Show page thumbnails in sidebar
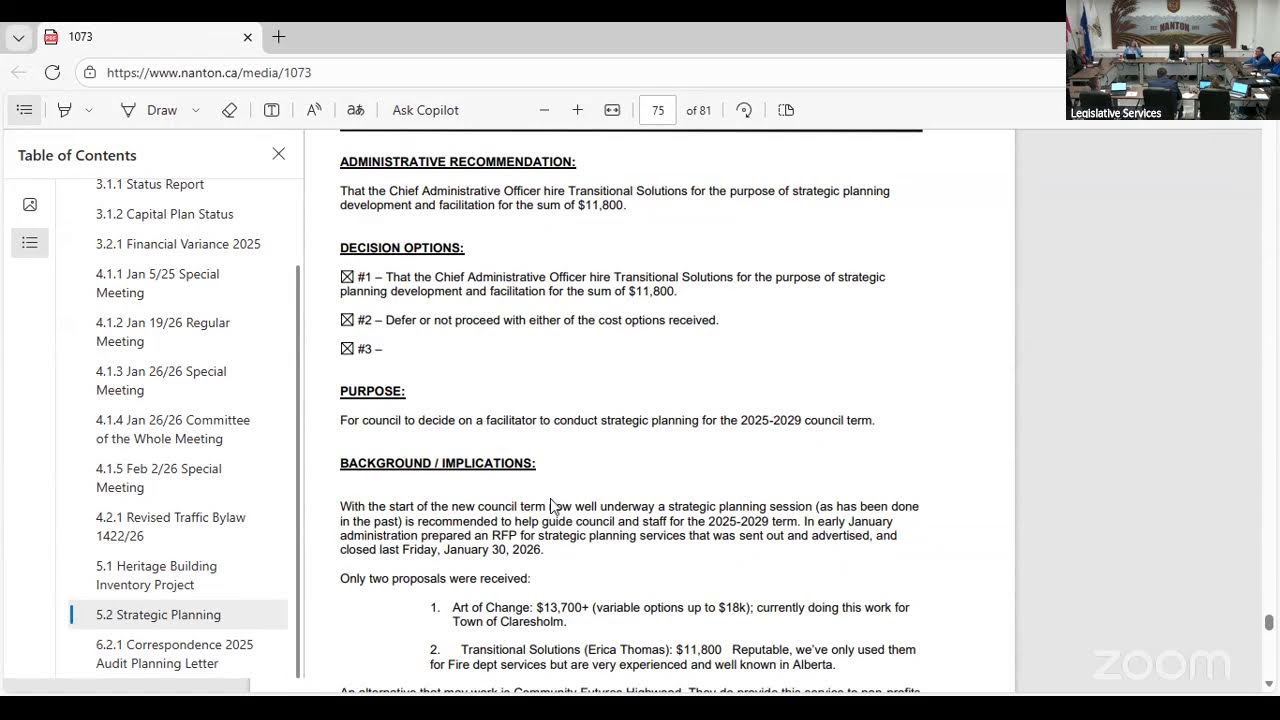This screenshot has width=1280, height=720. (x=30, y=205)
